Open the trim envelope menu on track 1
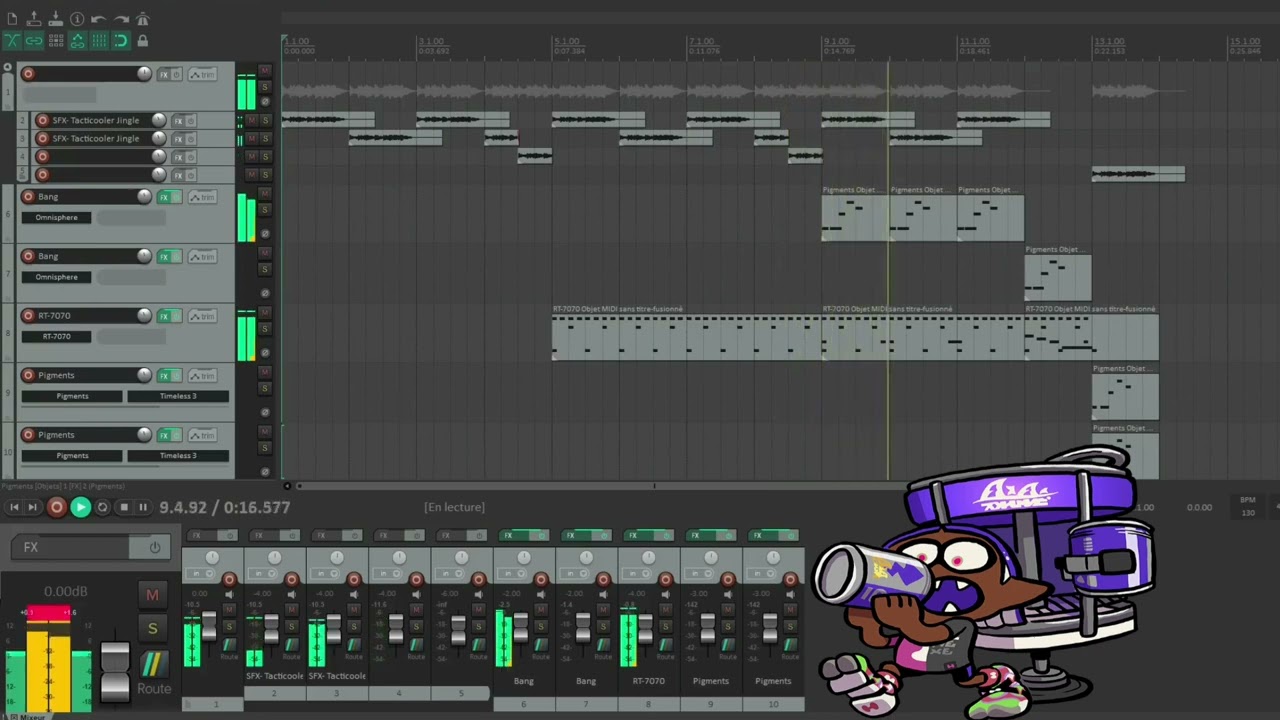The image size is (1280, 720). point(203,75)
